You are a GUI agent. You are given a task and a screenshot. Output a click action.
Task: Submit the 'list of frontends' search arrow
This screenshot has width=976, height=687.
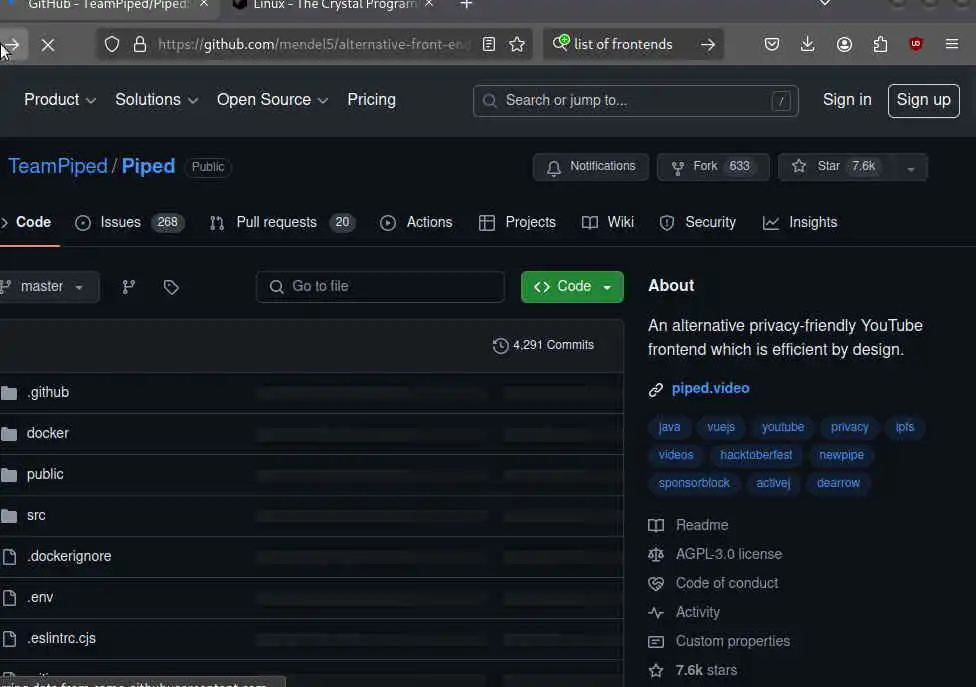click(708, 44)
